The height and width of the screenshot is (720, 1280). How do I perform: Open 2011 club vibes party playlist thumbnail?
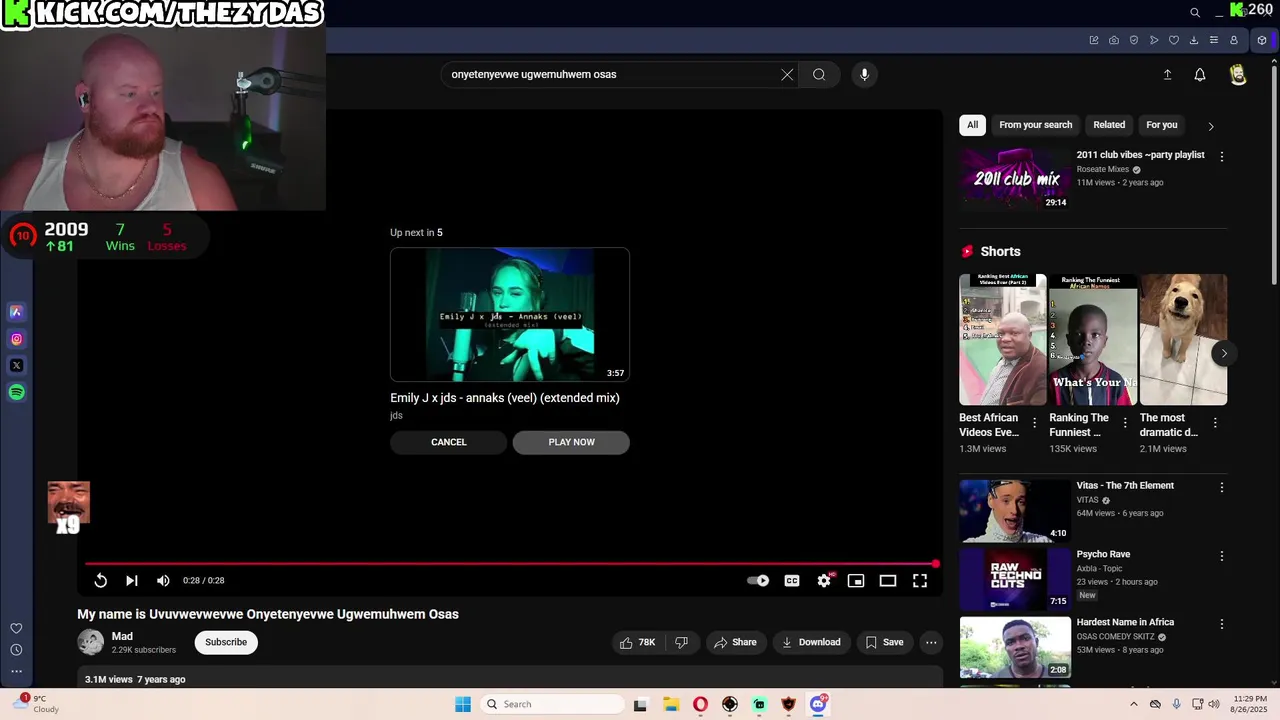click(1015, 179)
